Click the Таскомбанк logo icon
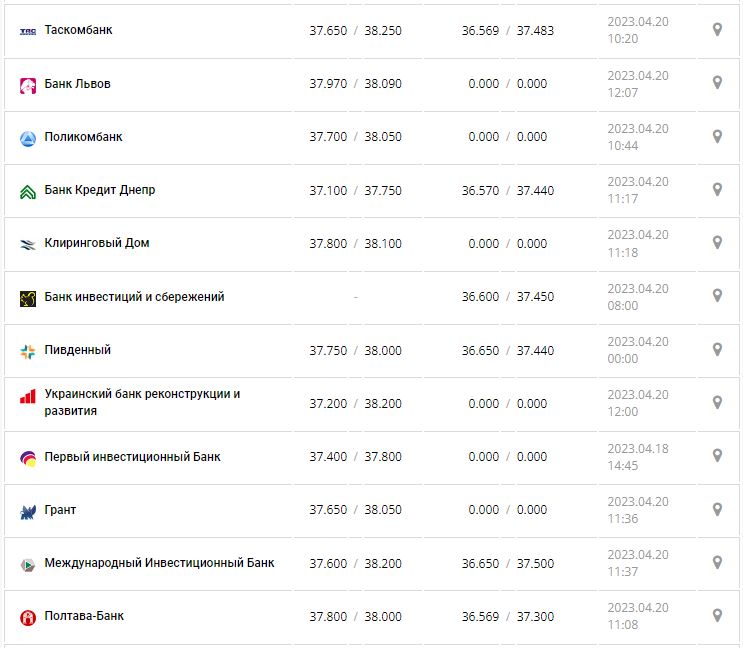 click(x=28, y=31)
